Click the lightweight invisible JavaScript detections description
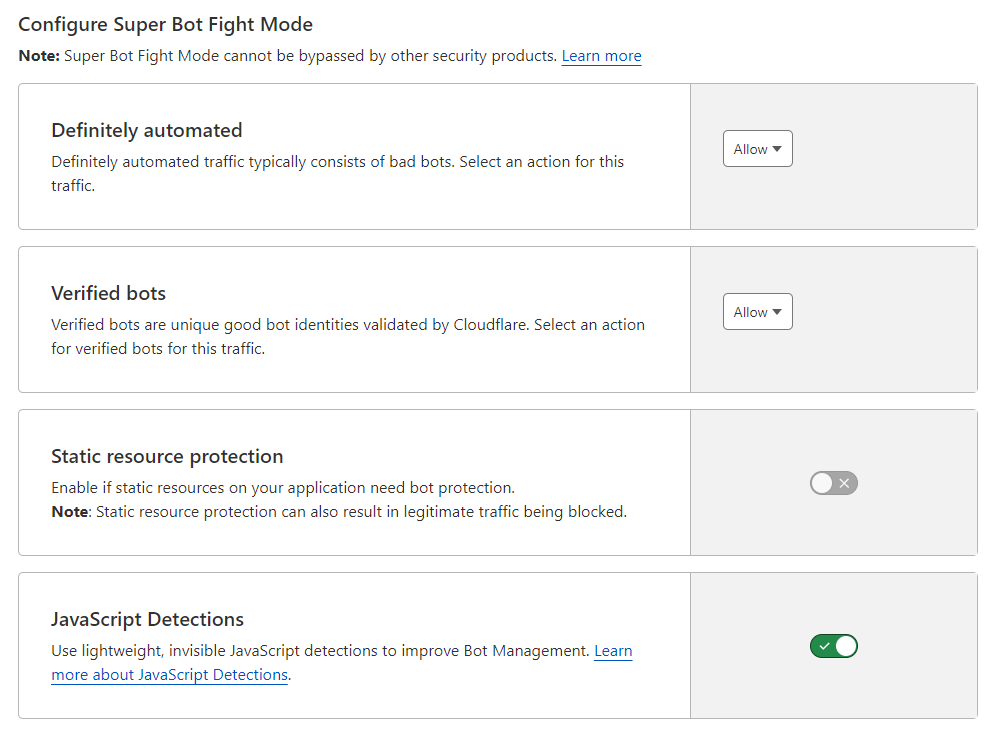Viewport: 1004px width, 756px height. pyautogui.click(x=320, y=651)
